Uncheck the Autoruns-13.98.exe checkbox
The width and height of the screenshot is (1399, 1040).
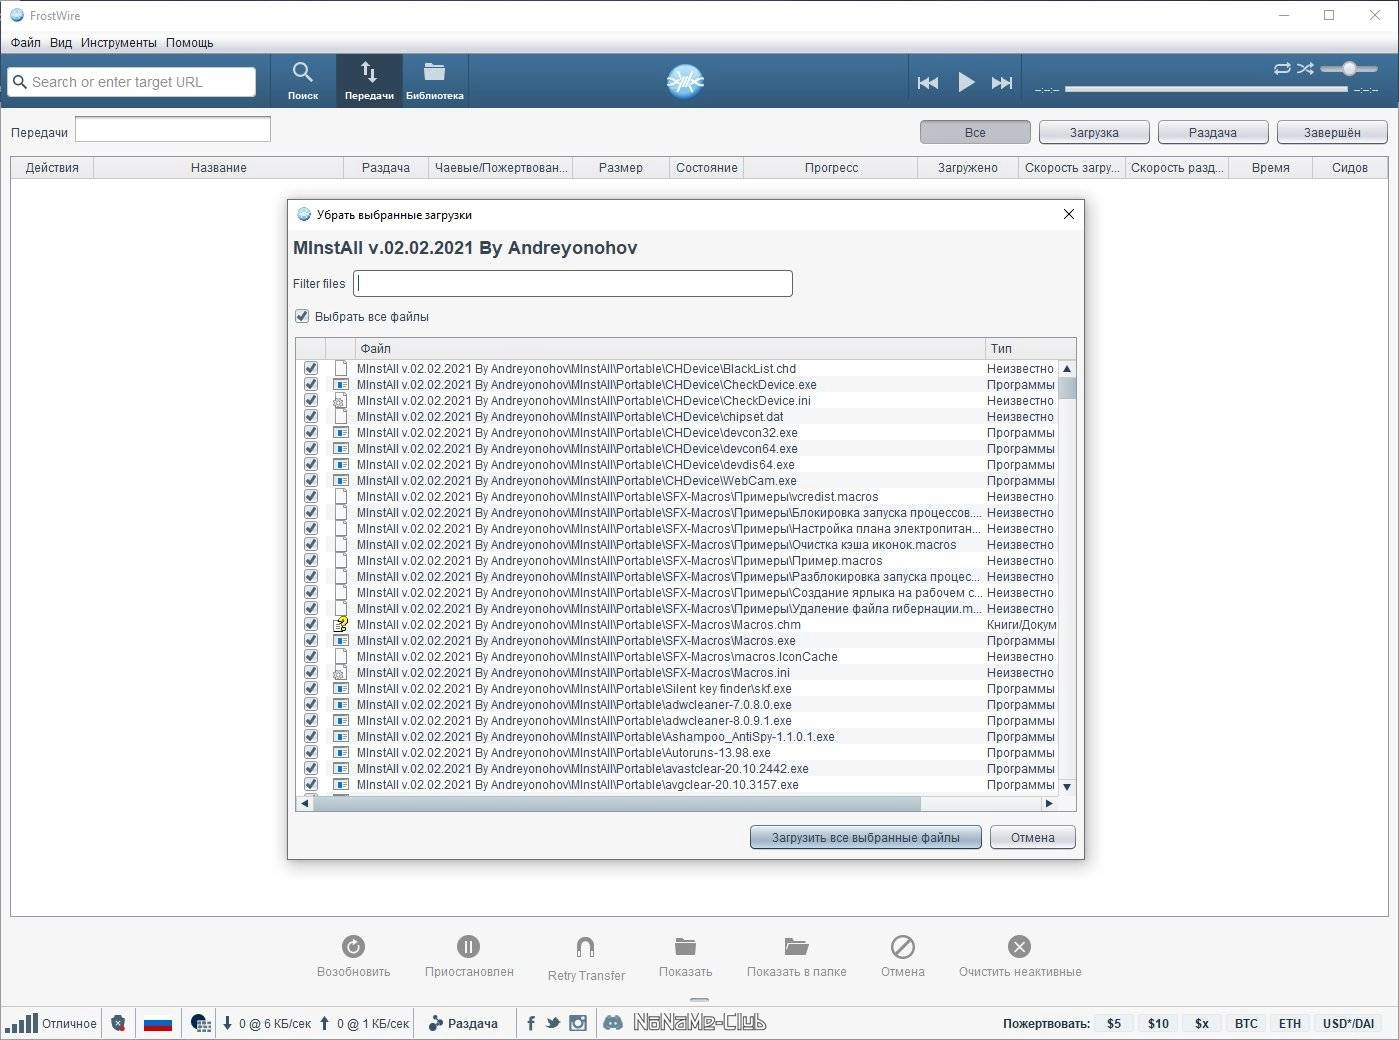(311, 752)
